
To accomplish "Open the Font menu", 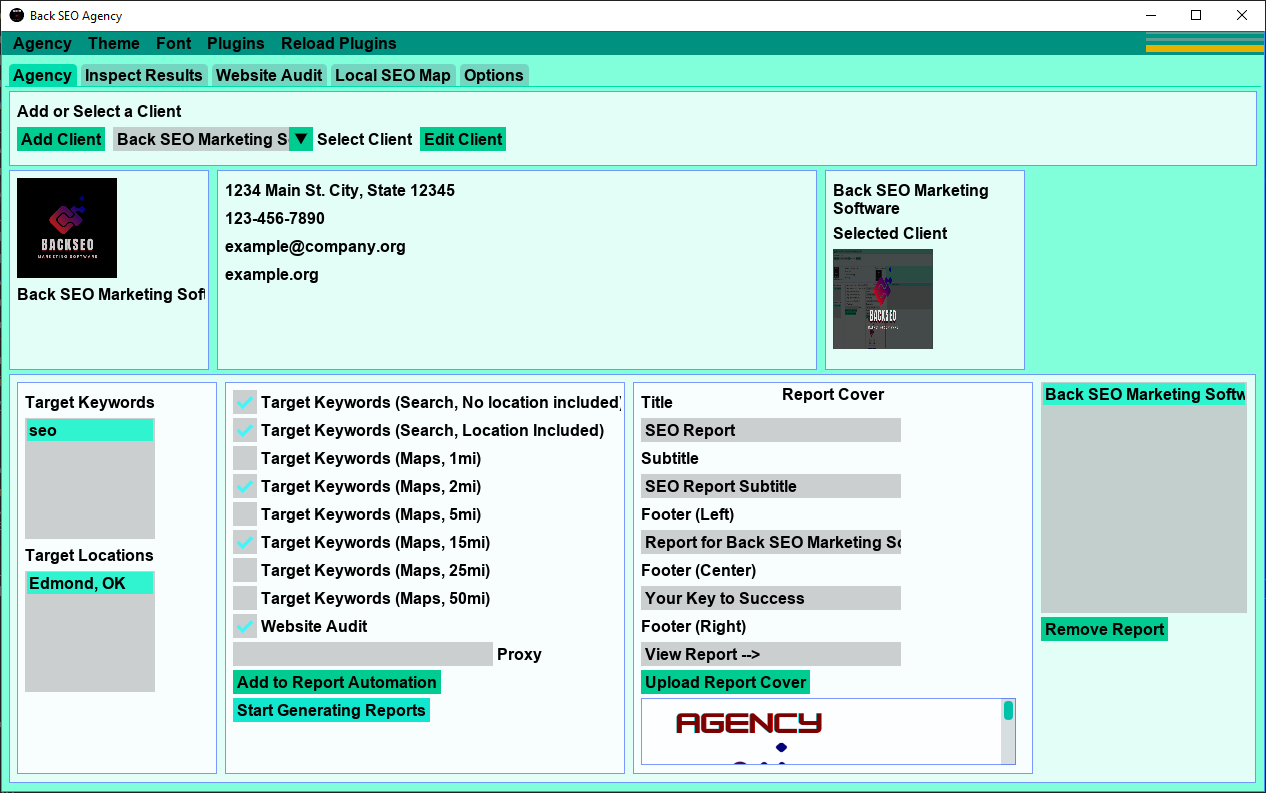I will [174, 43].
